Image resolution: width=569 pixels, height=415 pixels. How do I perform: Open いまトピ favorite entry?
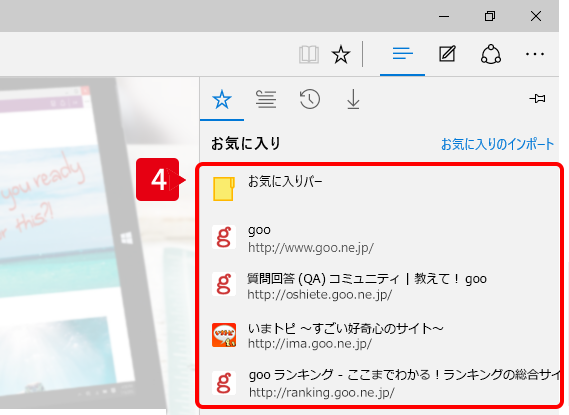point(379,335)
